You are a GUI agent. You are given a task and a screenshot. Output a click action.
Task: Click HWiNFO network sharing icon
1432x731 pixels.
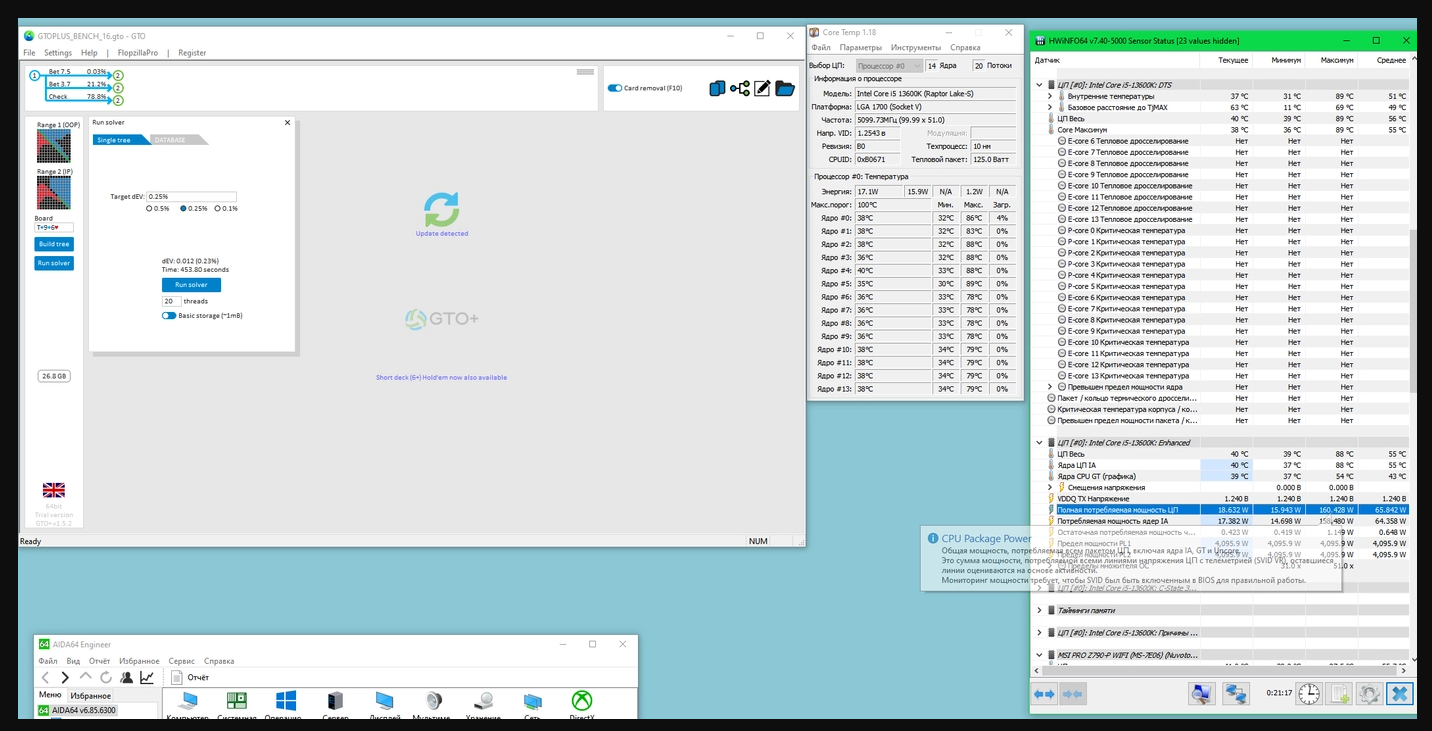pyautogui.click(x=1236, y=694)
